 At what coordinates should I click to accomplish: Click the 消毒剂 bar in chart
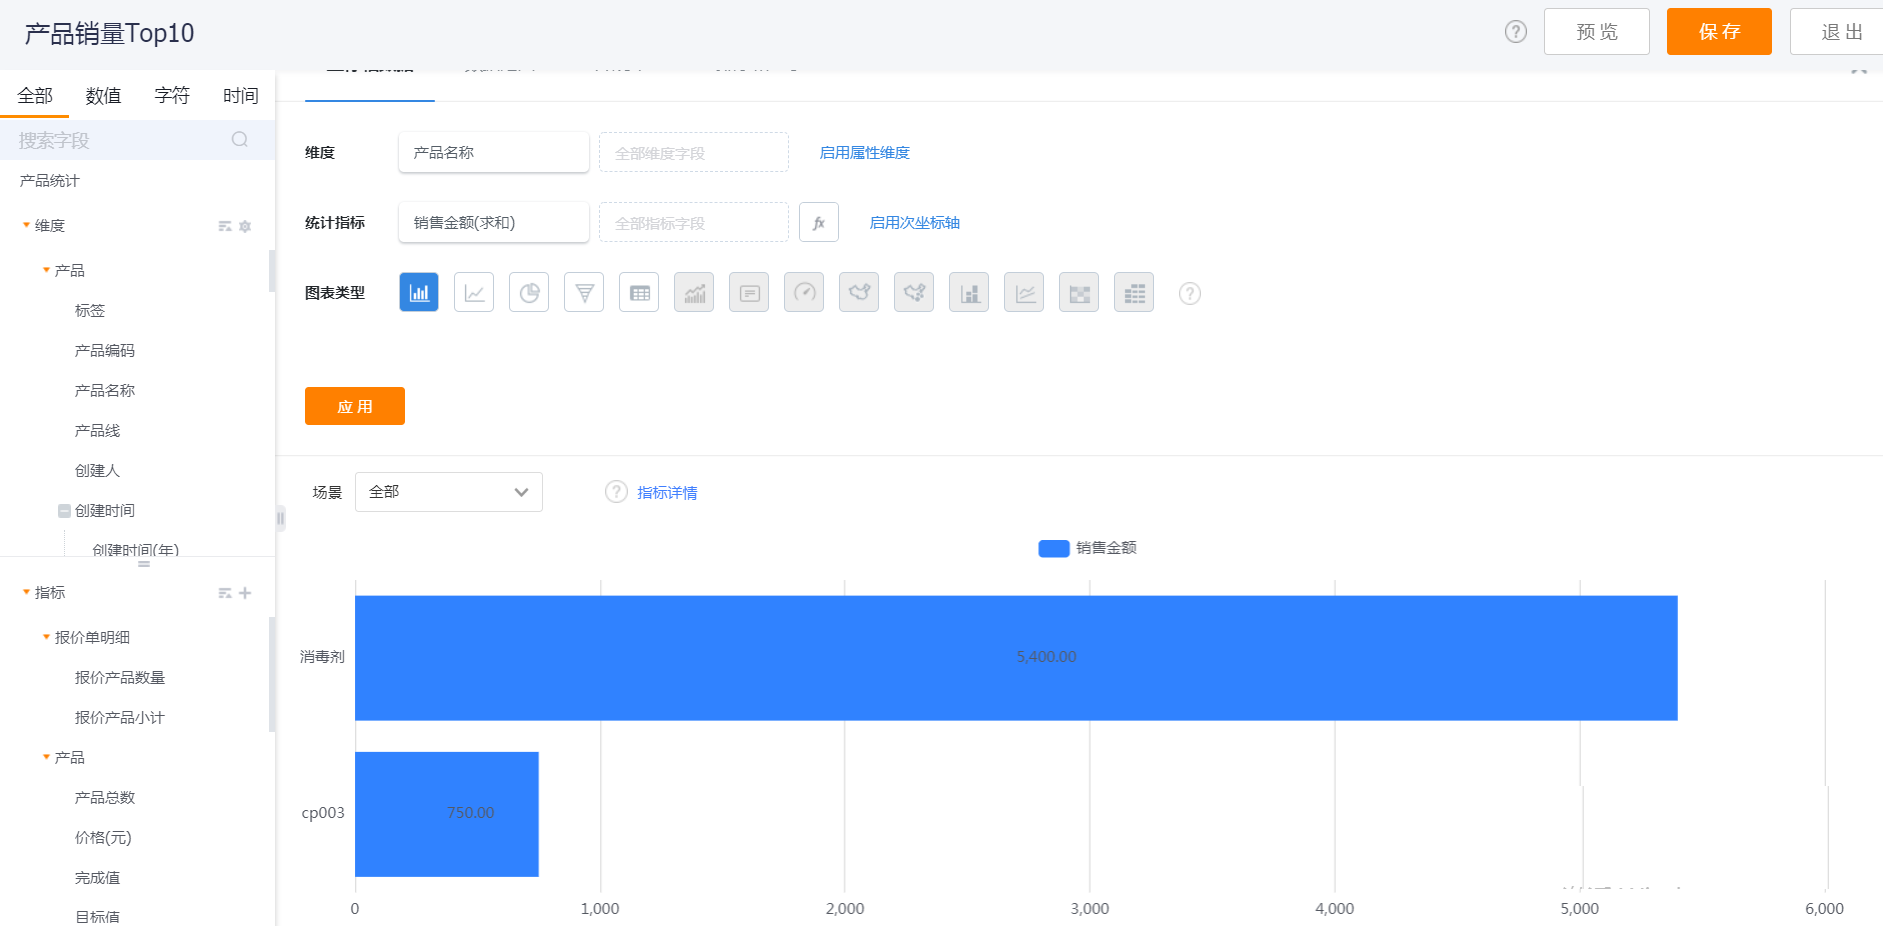click(x=1016, y=658)
